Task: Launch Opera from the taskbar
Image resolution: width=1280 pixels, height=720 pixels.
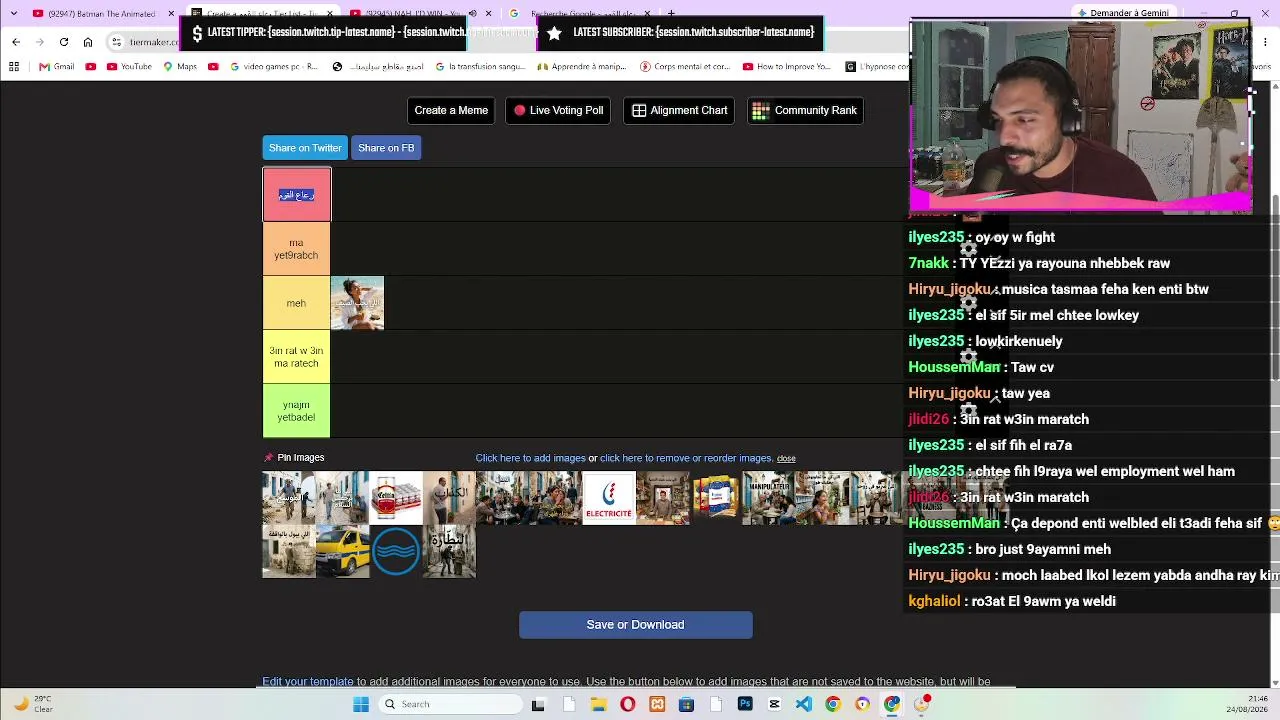Action: point(627,704)
